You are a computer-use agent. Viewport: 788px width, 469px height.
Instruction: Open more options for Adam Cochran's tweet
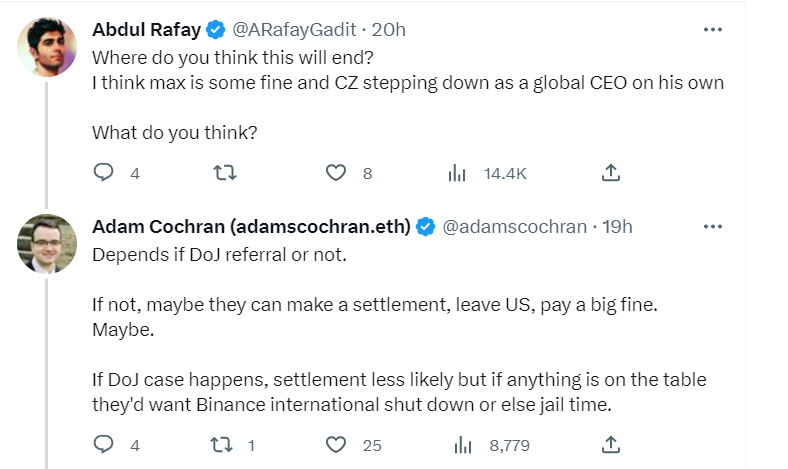(x=713, y=226)
